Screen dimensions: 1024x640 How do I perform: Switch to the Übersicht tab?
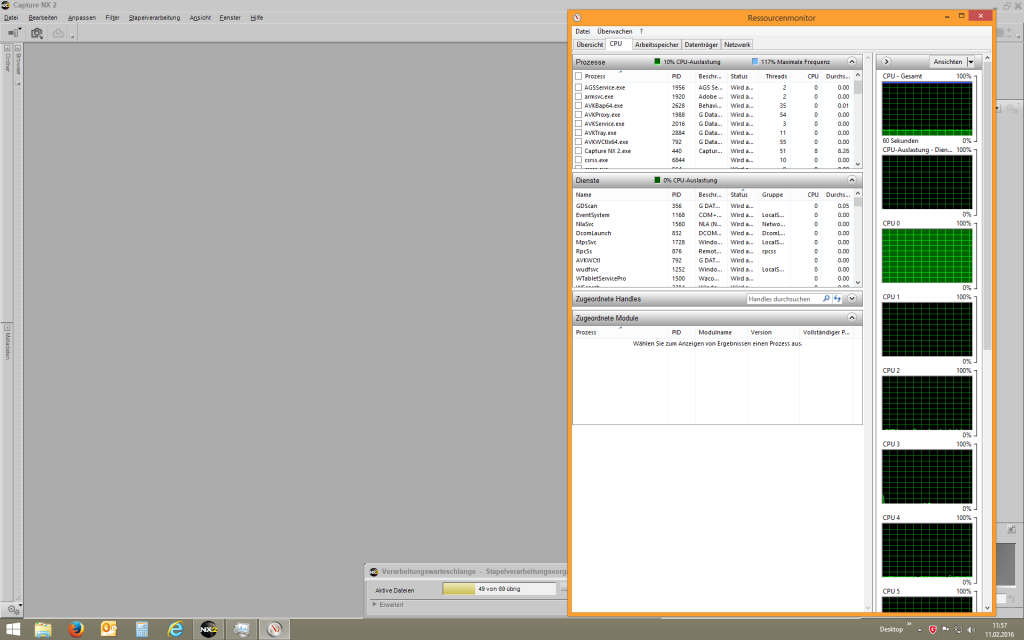pyautogui.click(x=590, y=44)
